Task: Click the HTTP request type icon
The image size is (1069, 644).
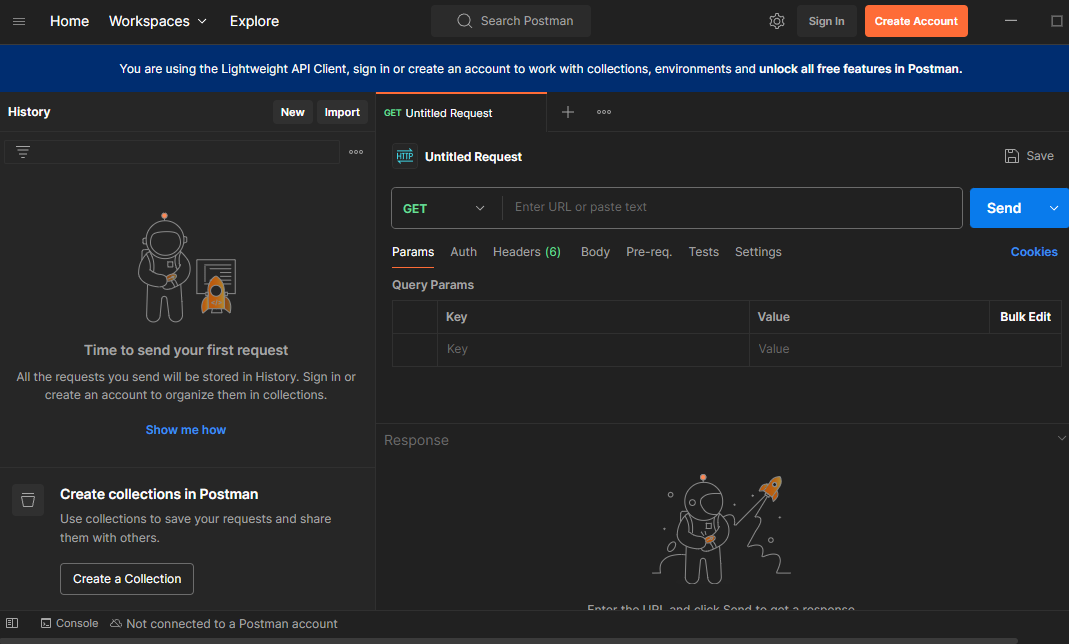Action: [405, 156]
